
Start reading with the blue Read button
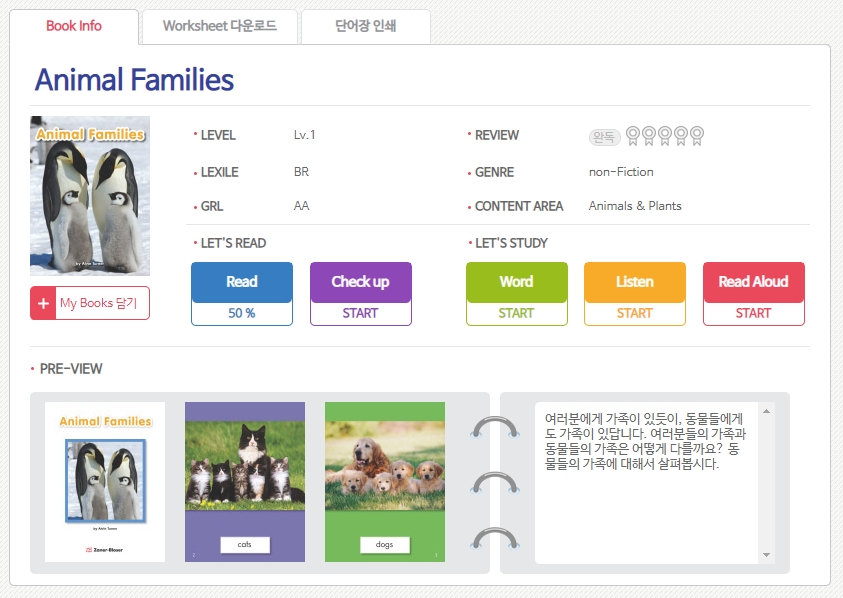(x=242, y=282)
